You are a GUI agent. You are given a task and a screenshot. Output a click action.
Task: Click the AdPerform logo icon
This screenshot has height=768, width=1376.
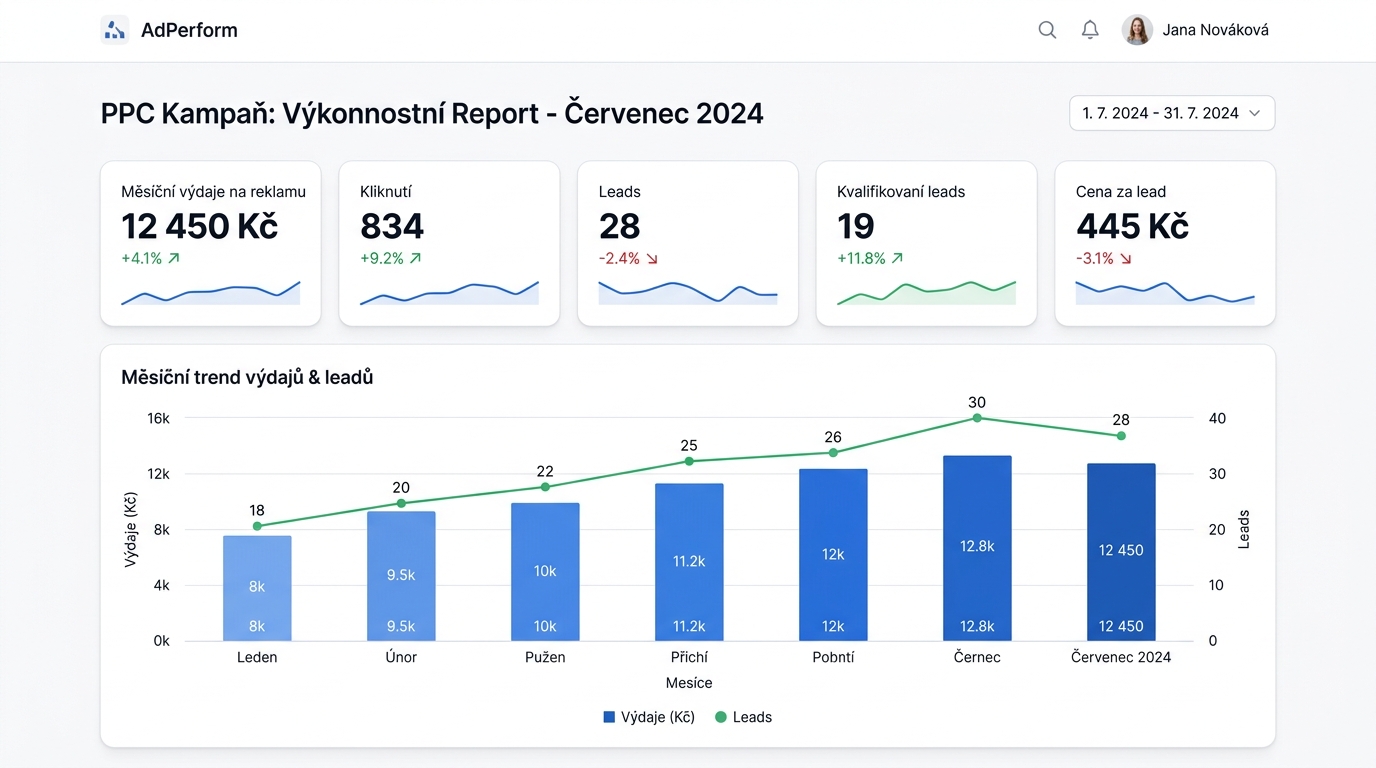pos(115,30)
